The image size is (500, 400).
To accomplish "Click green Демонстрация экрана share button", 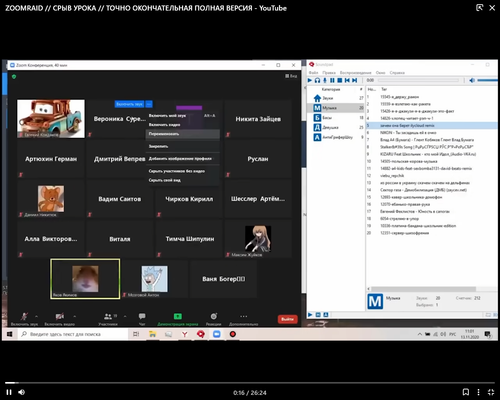I will [178, 318].
